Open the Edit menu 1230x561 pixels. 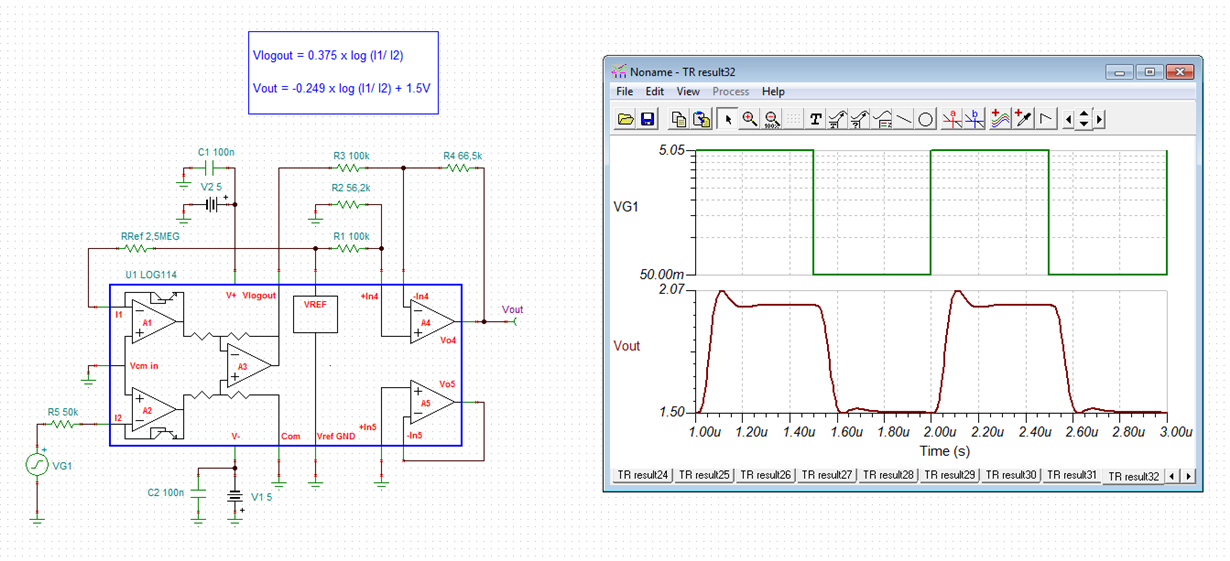tap(655, 91)
